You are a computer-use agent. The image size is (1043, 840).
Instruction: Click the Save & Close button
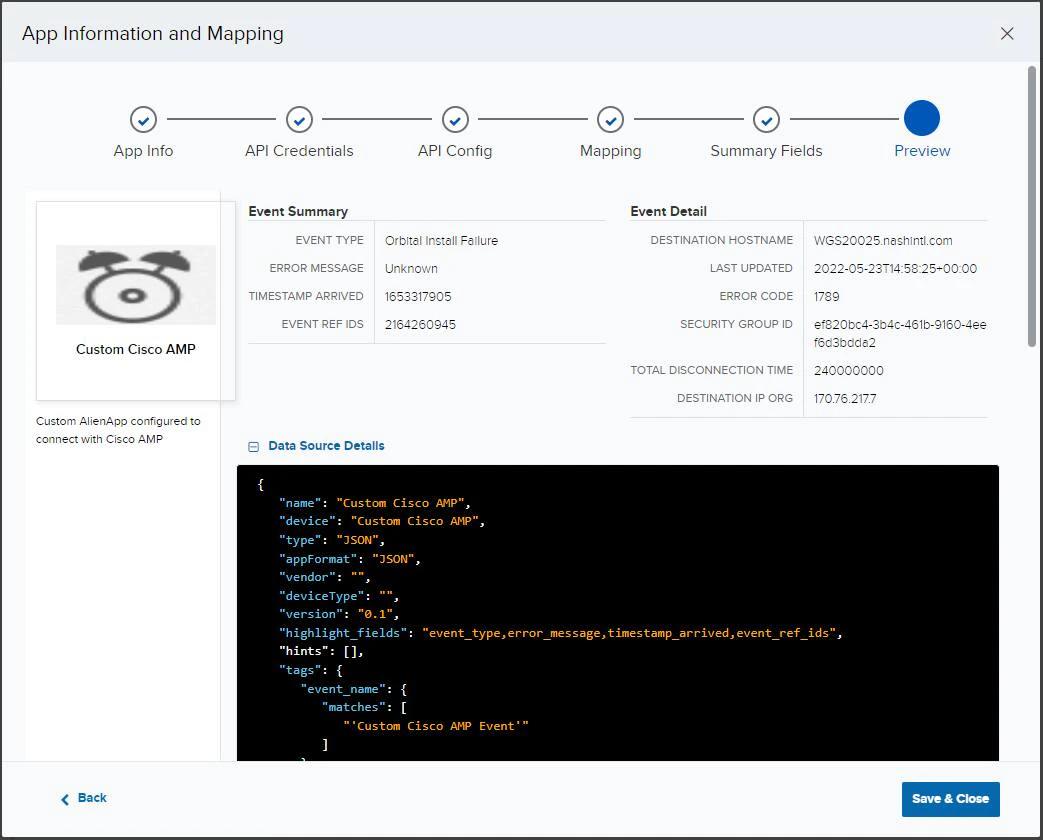(x=951, y=799)
